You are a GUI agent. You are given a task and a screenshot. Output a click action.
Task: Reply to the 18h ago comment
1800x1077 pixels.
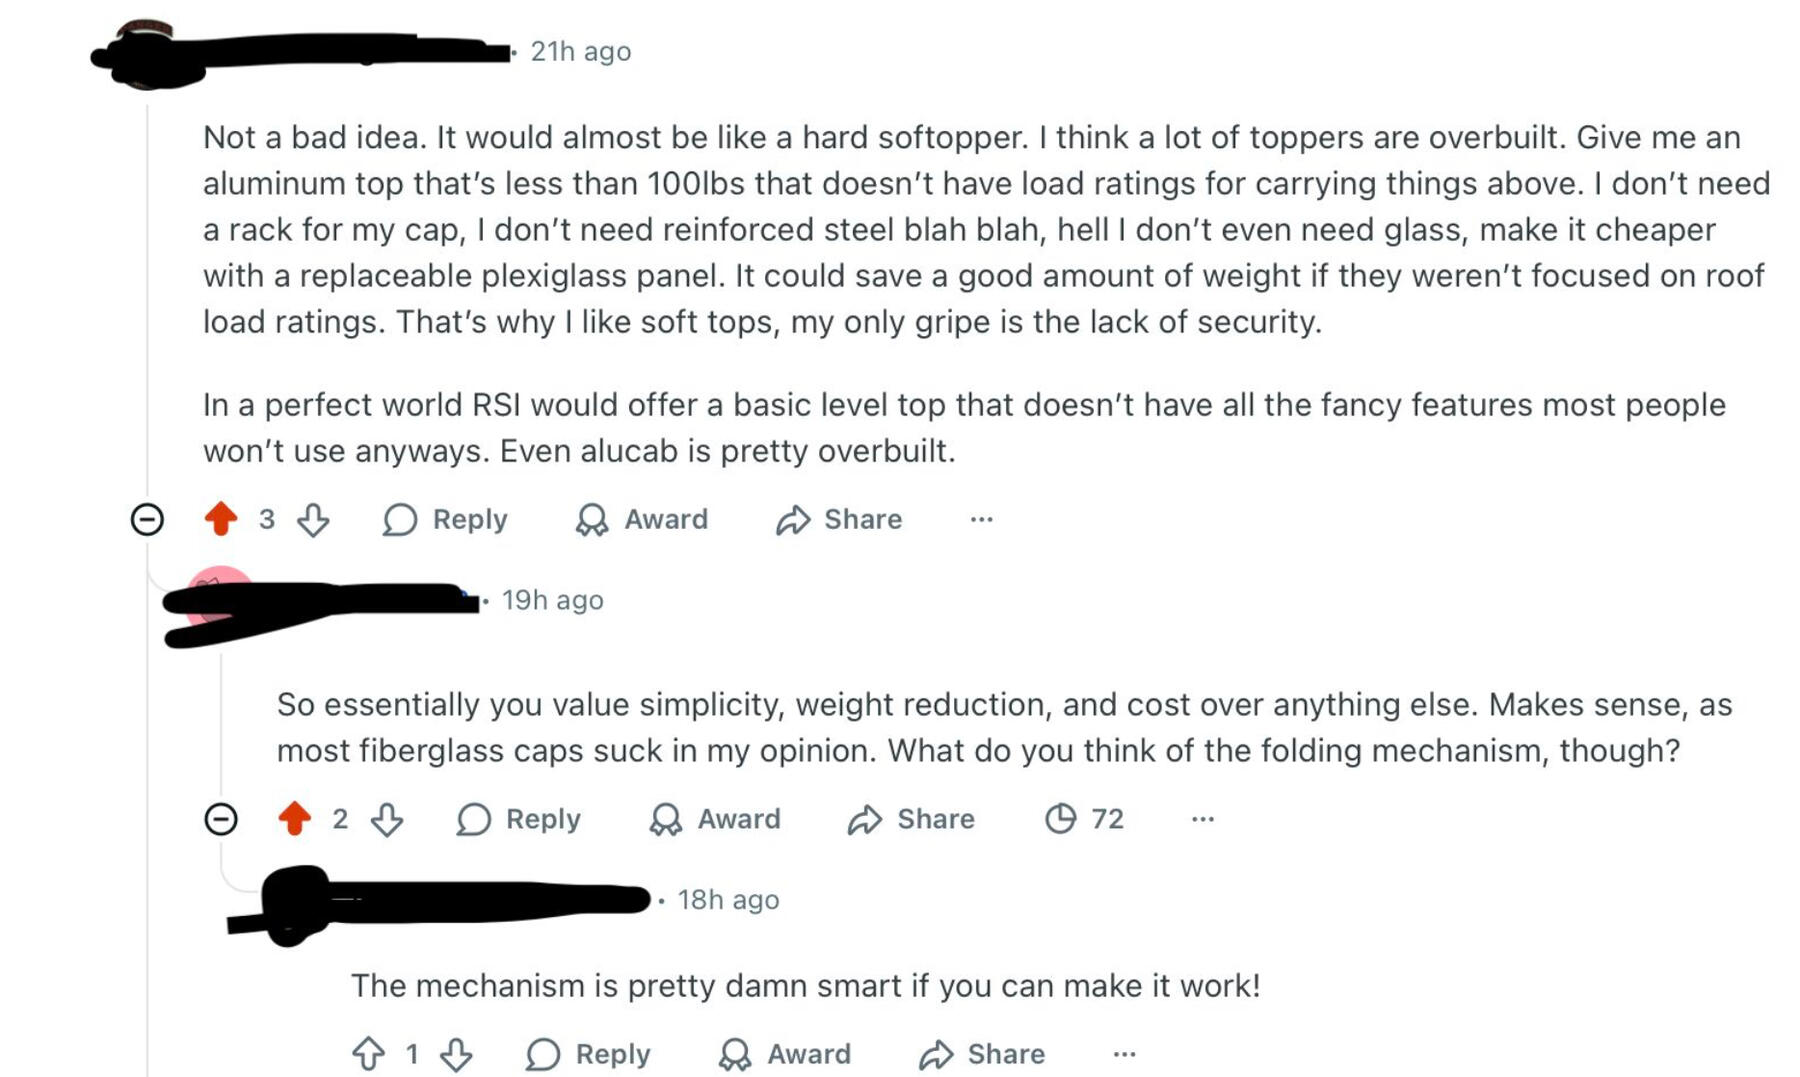point(589,1053)
